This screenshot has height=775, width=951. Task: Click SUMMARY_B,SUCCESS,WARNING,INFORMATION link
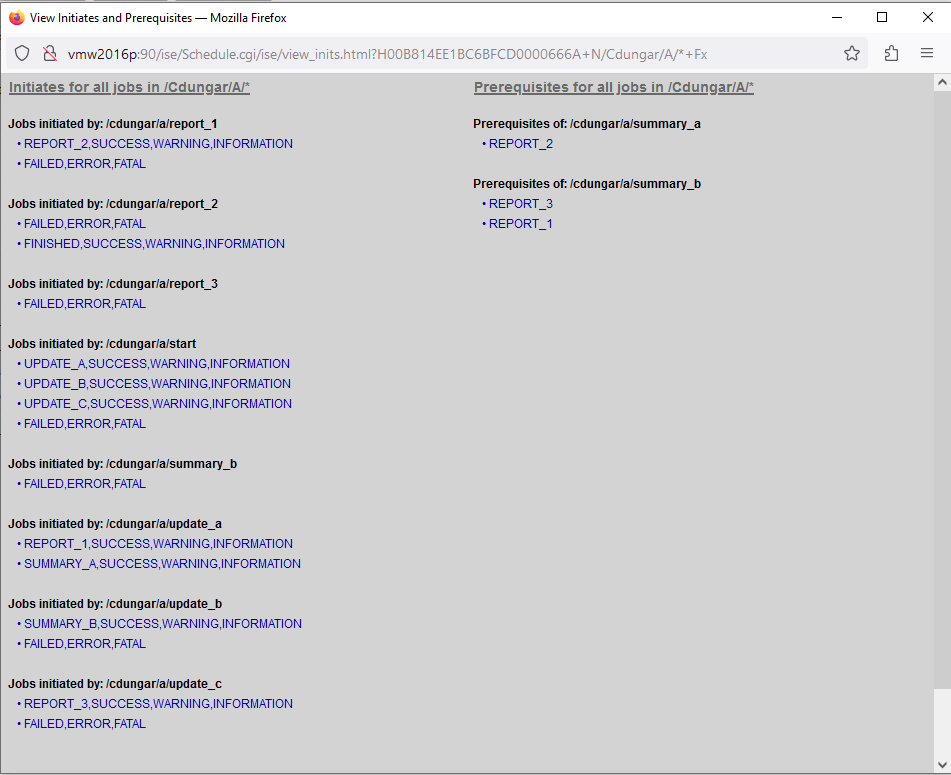163,624
